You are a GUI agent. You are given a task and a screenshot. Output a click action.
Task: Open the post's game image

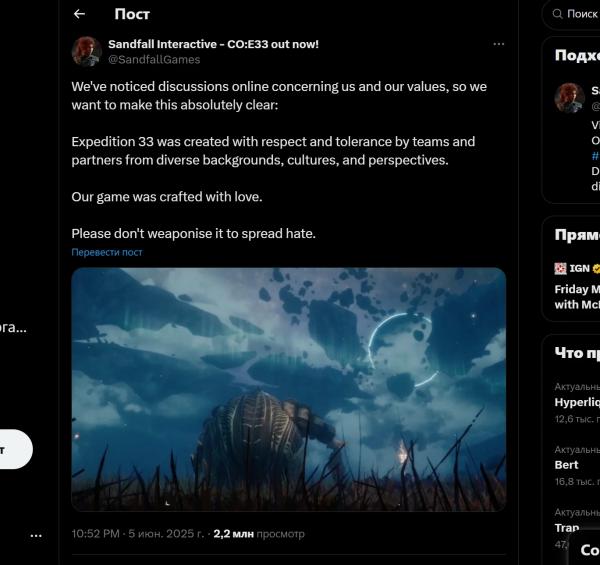pyautogui.click(x=289, y=389)
